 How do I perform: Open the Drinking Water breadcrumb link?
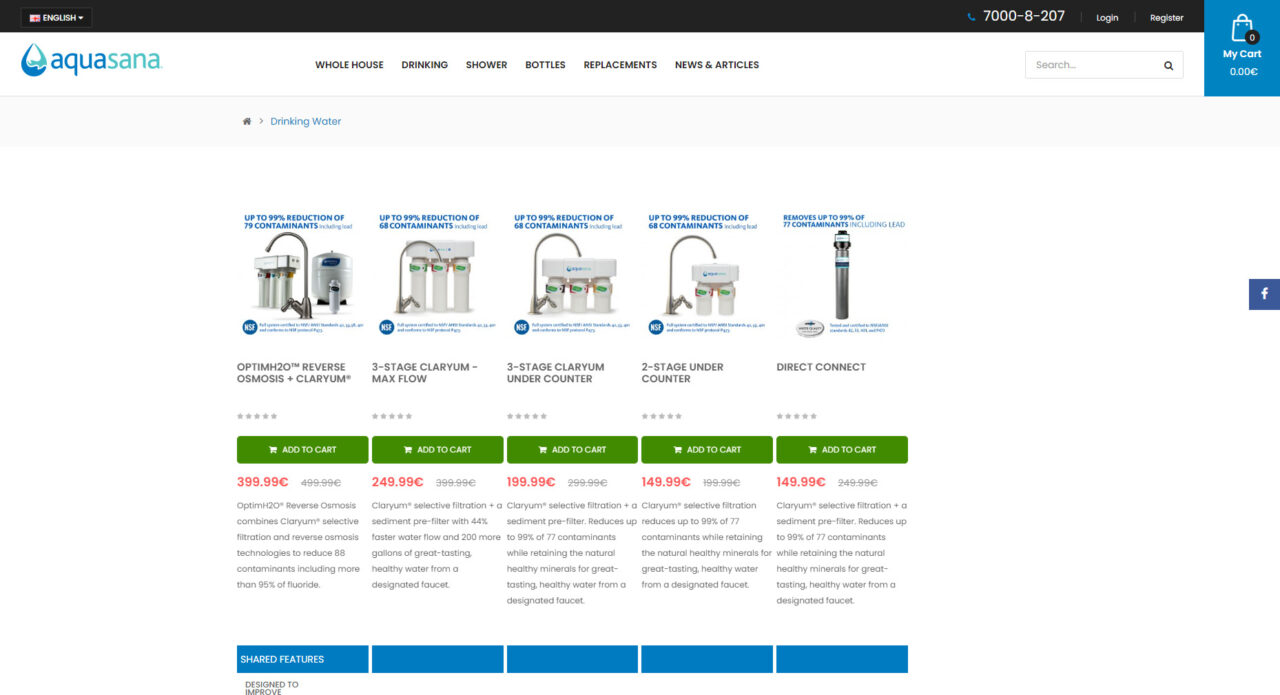(x=306, y=121)
